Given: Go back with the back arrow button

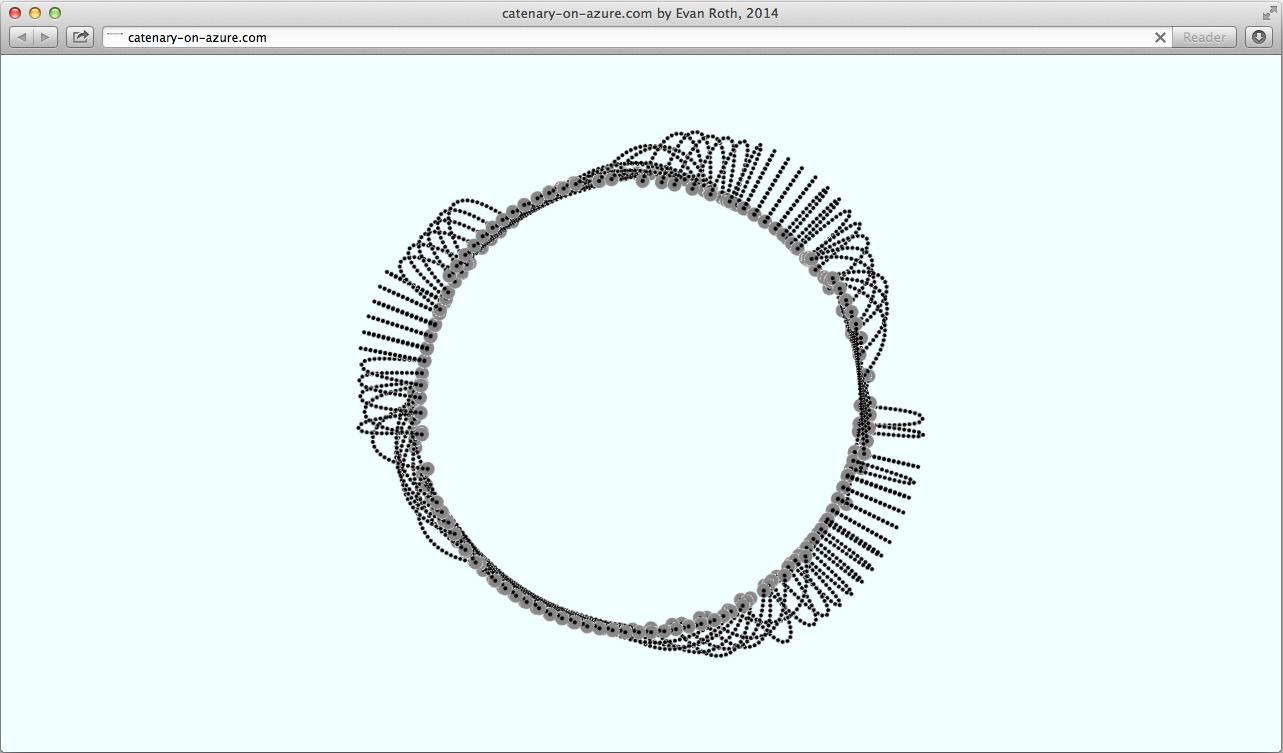Looking at the screenshot, I should (21, 37).
